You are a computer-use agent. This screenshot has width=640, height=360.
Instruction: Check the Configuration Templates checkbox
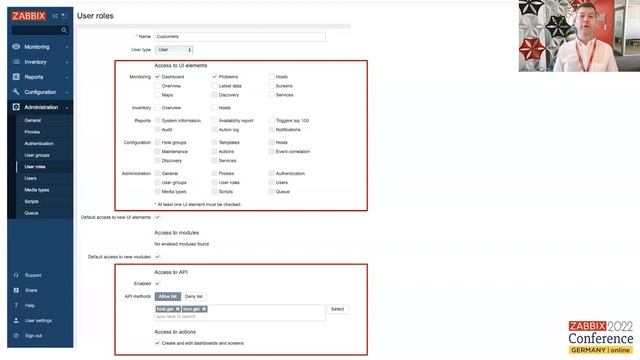pos(214,142)
